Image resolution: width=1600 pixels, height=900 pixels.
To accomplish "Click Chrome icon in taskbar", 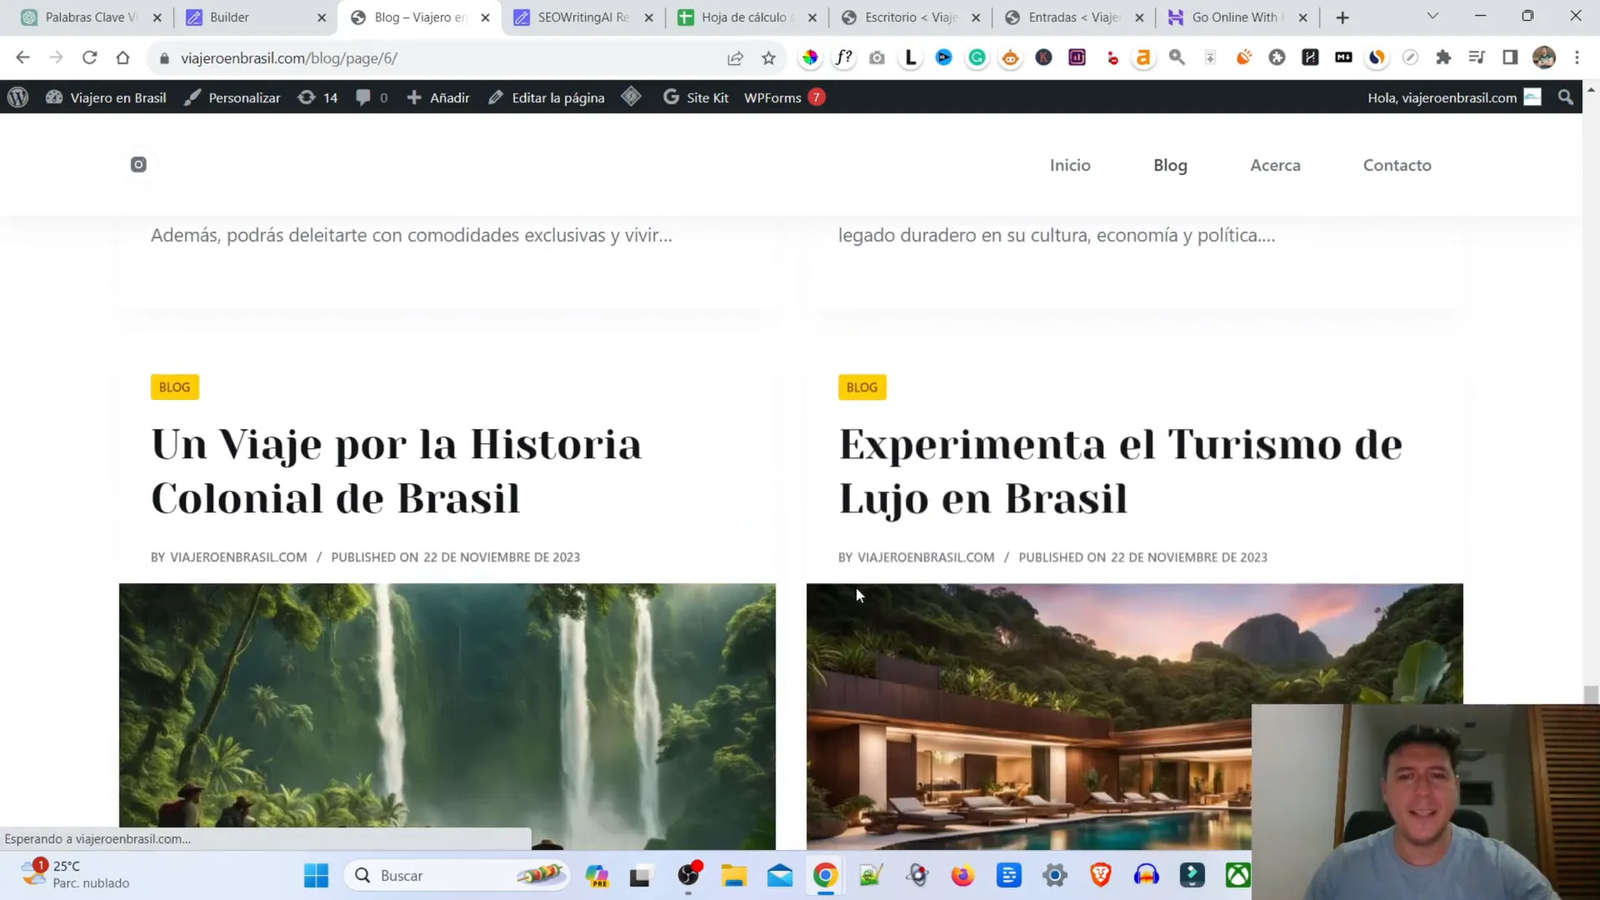I will (x=825, y=875).
